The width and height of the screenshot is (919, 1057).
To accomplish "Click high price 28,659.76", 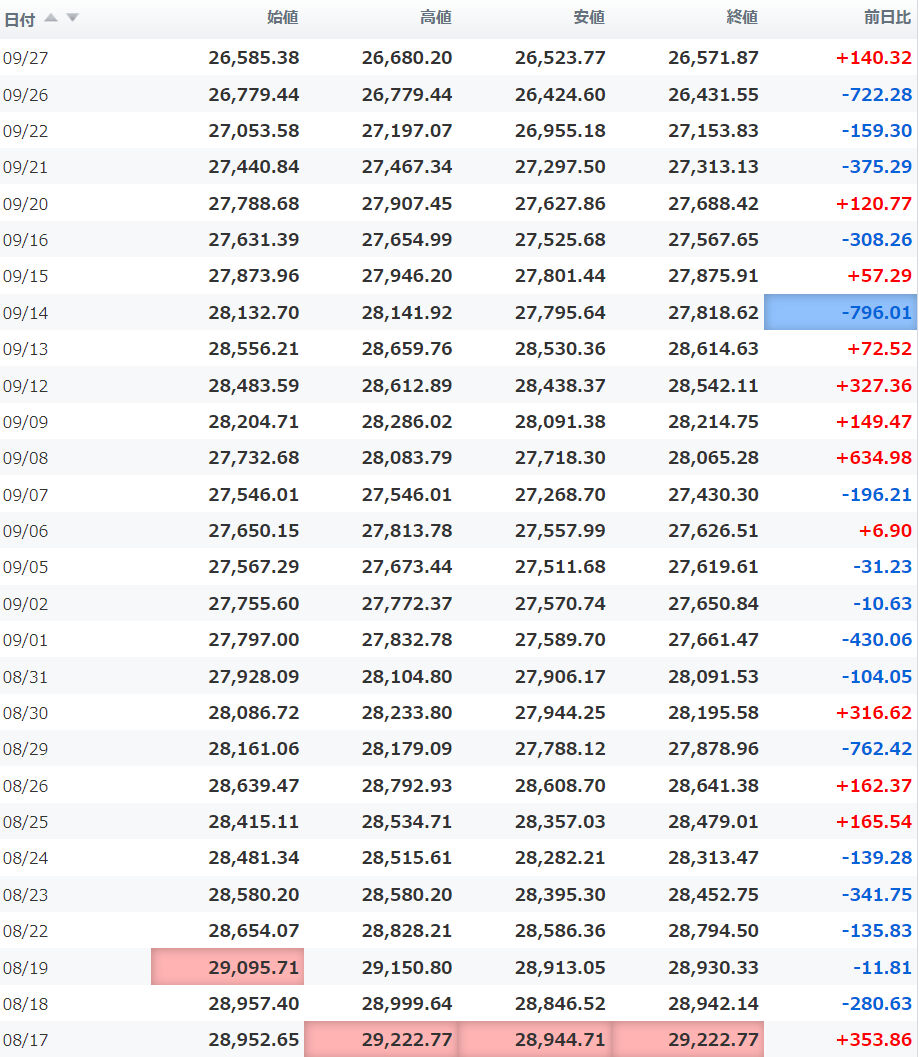I will click(x=407, y=349).
